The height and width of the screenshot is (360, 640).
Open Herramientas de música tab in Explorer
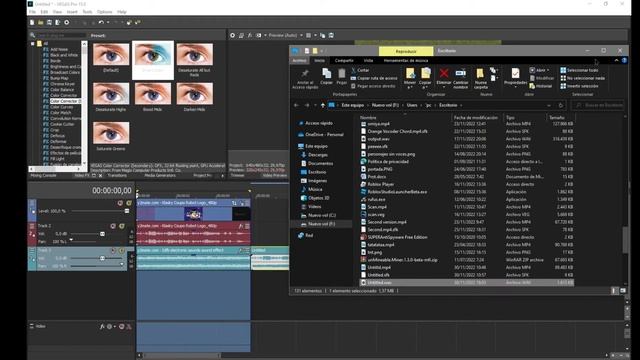[406, 60]
